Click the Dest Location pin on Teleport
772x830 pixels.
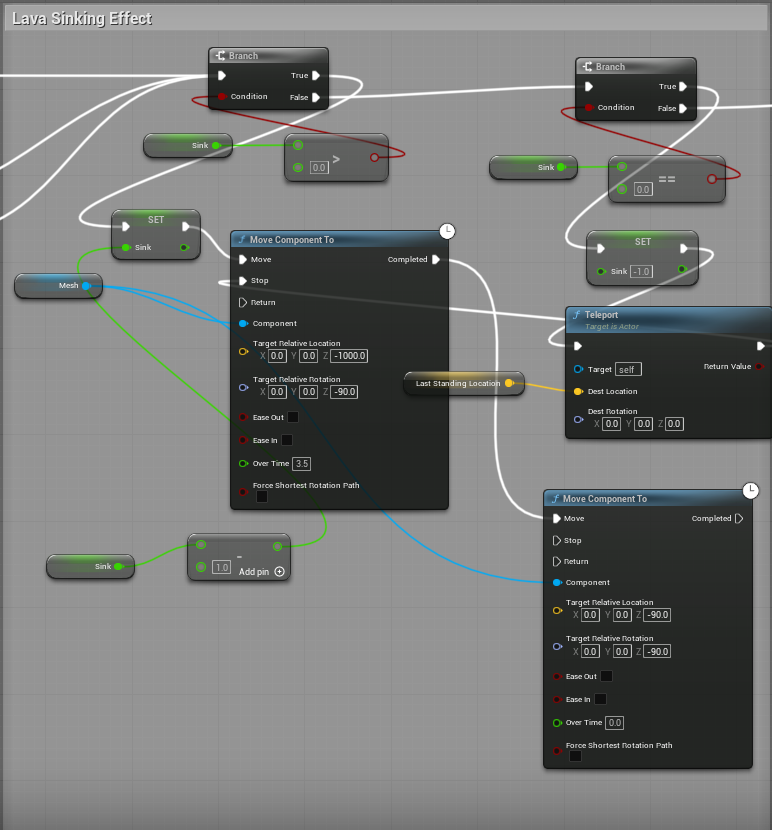(x=579, y=391)
